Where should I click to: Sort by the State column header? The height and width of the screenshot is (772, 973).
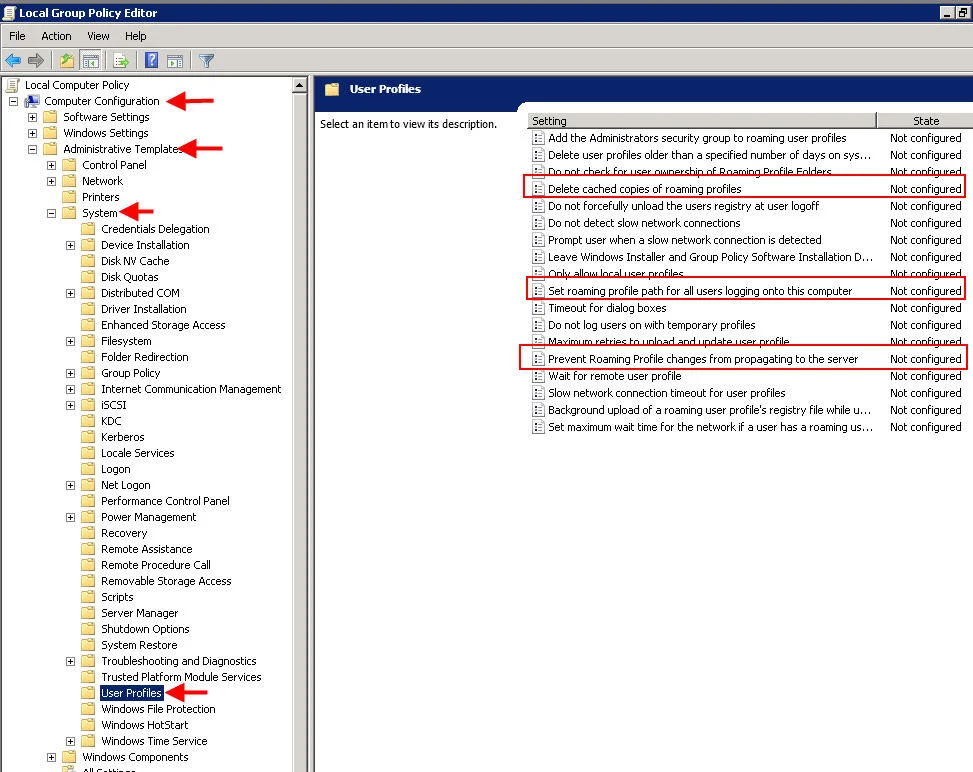(925, 120)
